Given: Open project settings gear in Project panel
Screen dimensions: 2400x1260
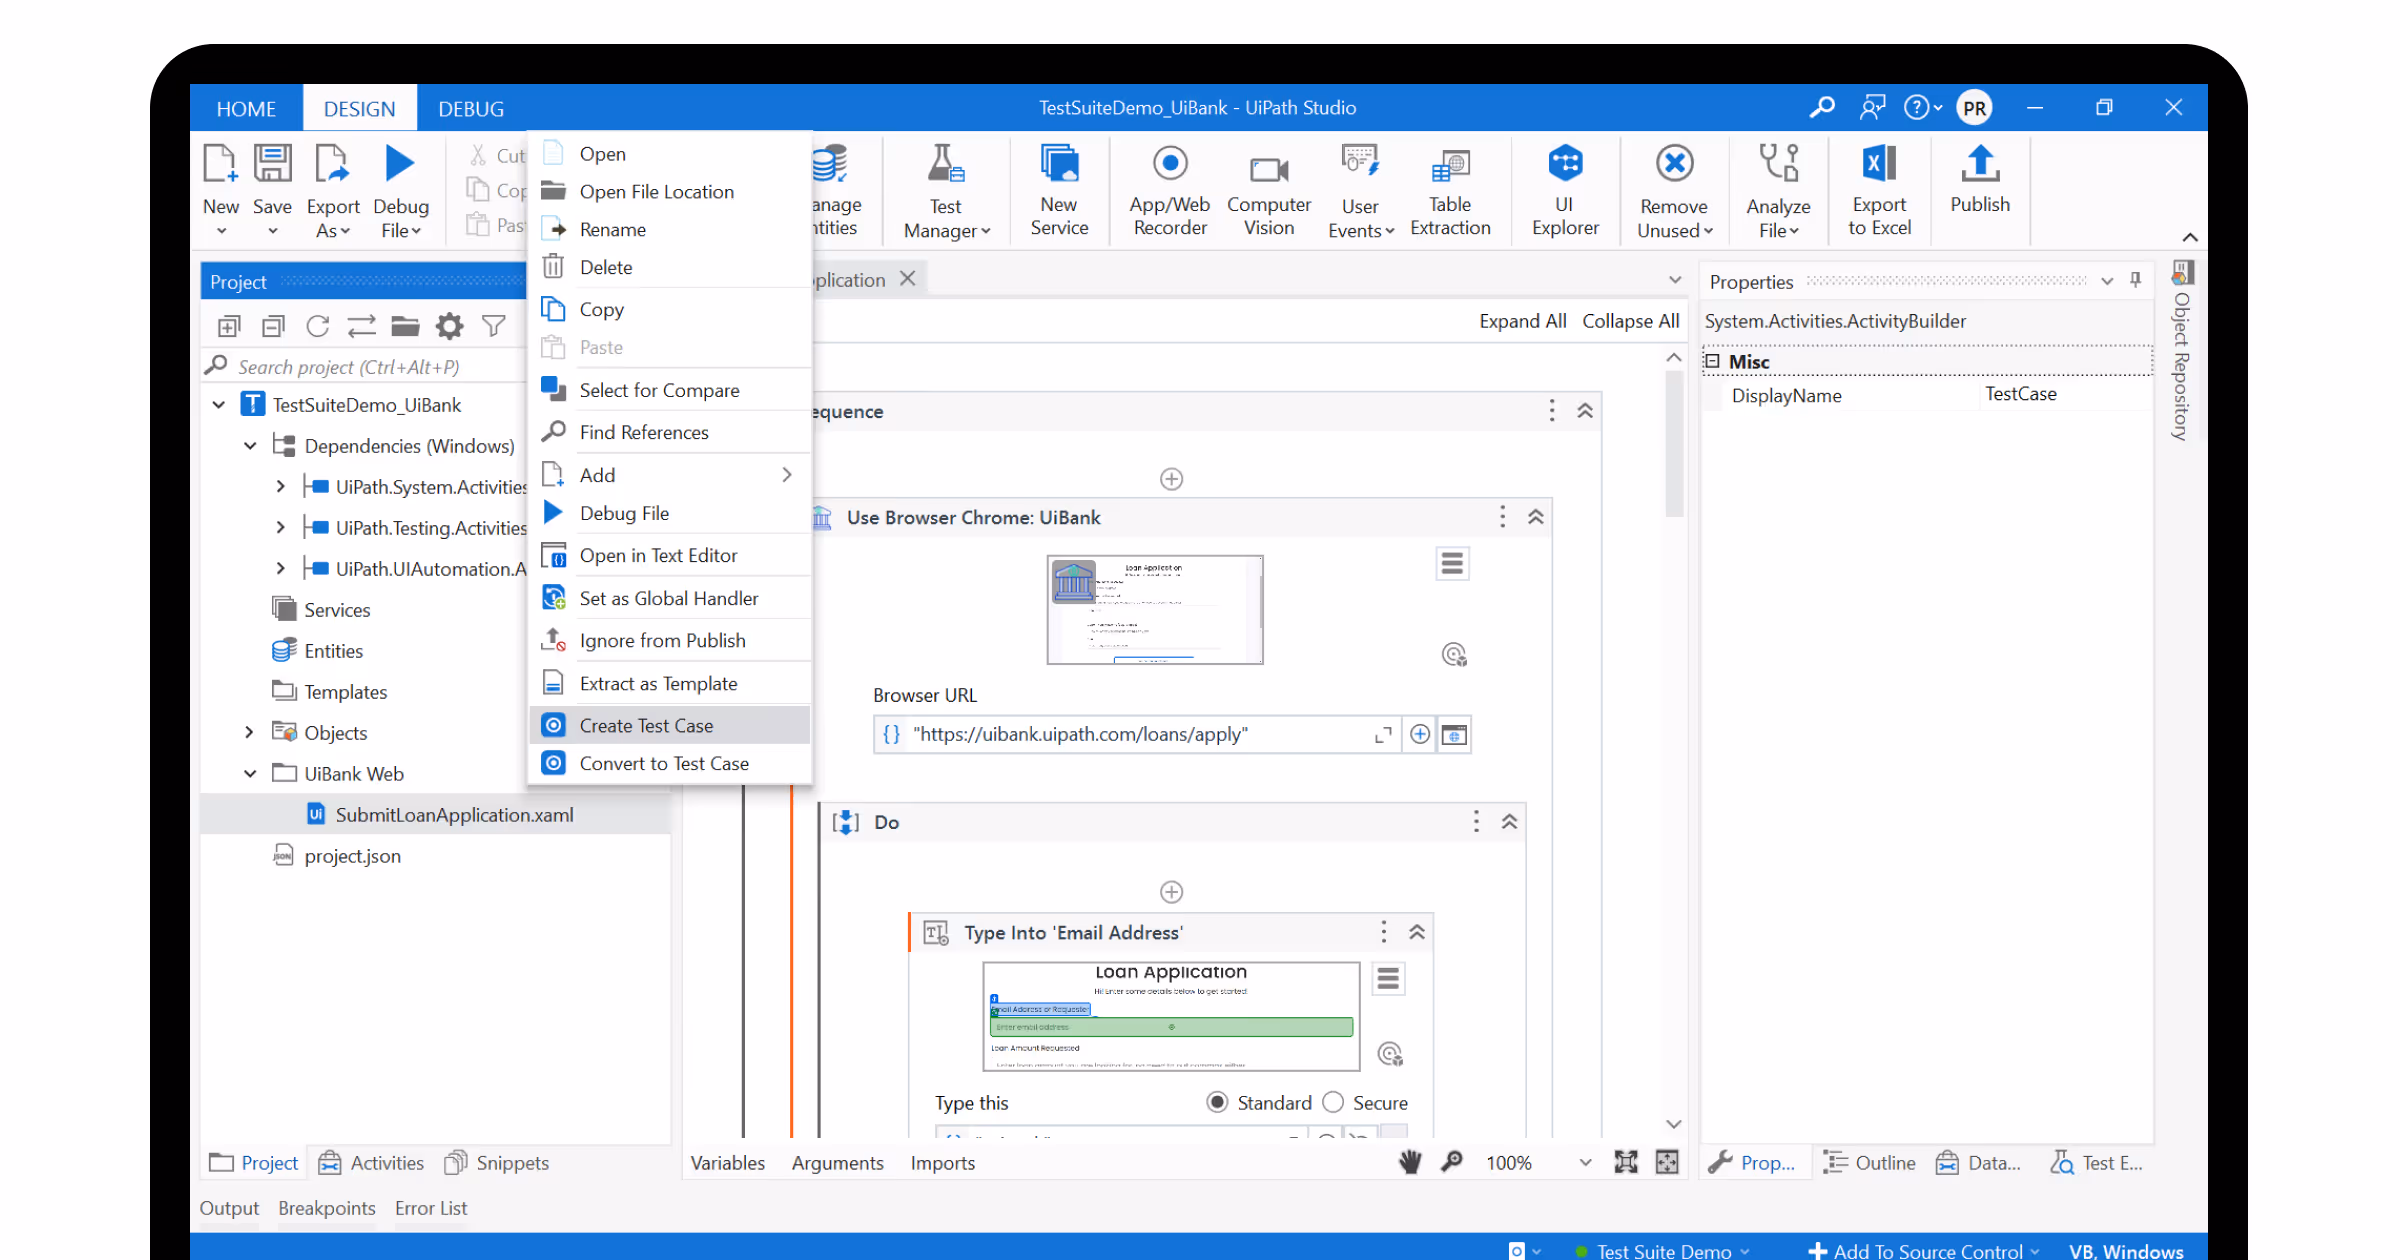Looking at the screenshot, I should (x=450, y=326).
